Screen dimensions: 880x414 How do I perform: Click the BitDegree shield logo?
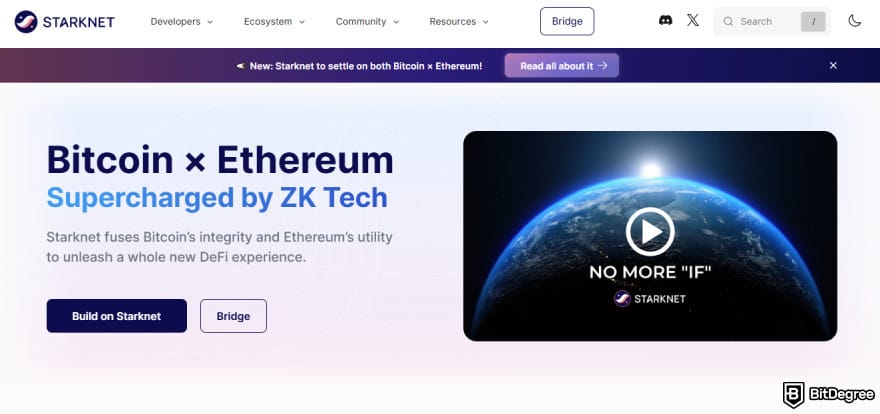point(794,394)
